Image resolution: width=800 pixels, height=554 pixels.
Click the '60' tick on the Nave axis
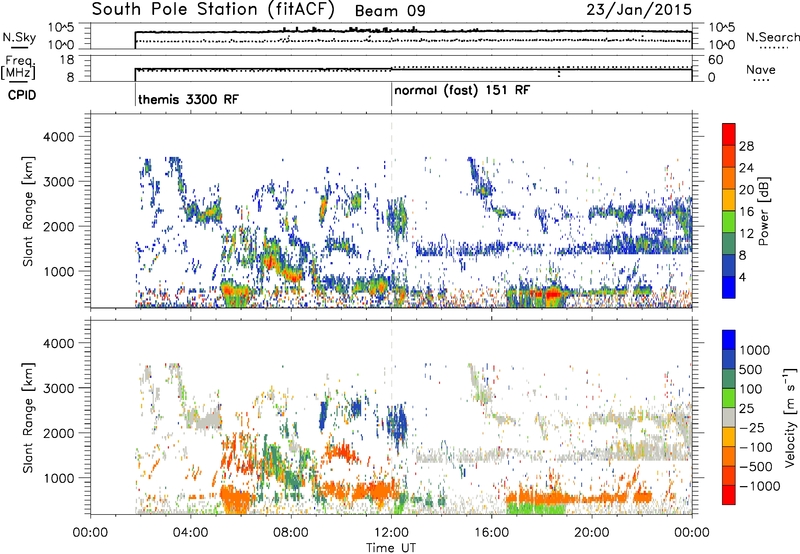pos(715,60)
